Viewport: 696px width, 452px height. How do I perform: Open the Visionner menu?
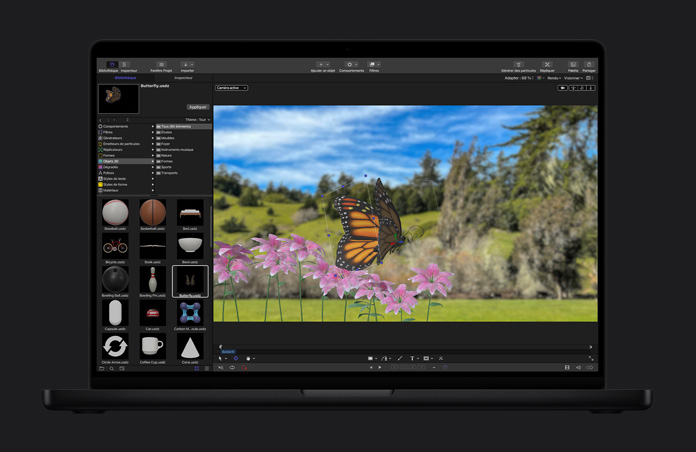point(573,78)
